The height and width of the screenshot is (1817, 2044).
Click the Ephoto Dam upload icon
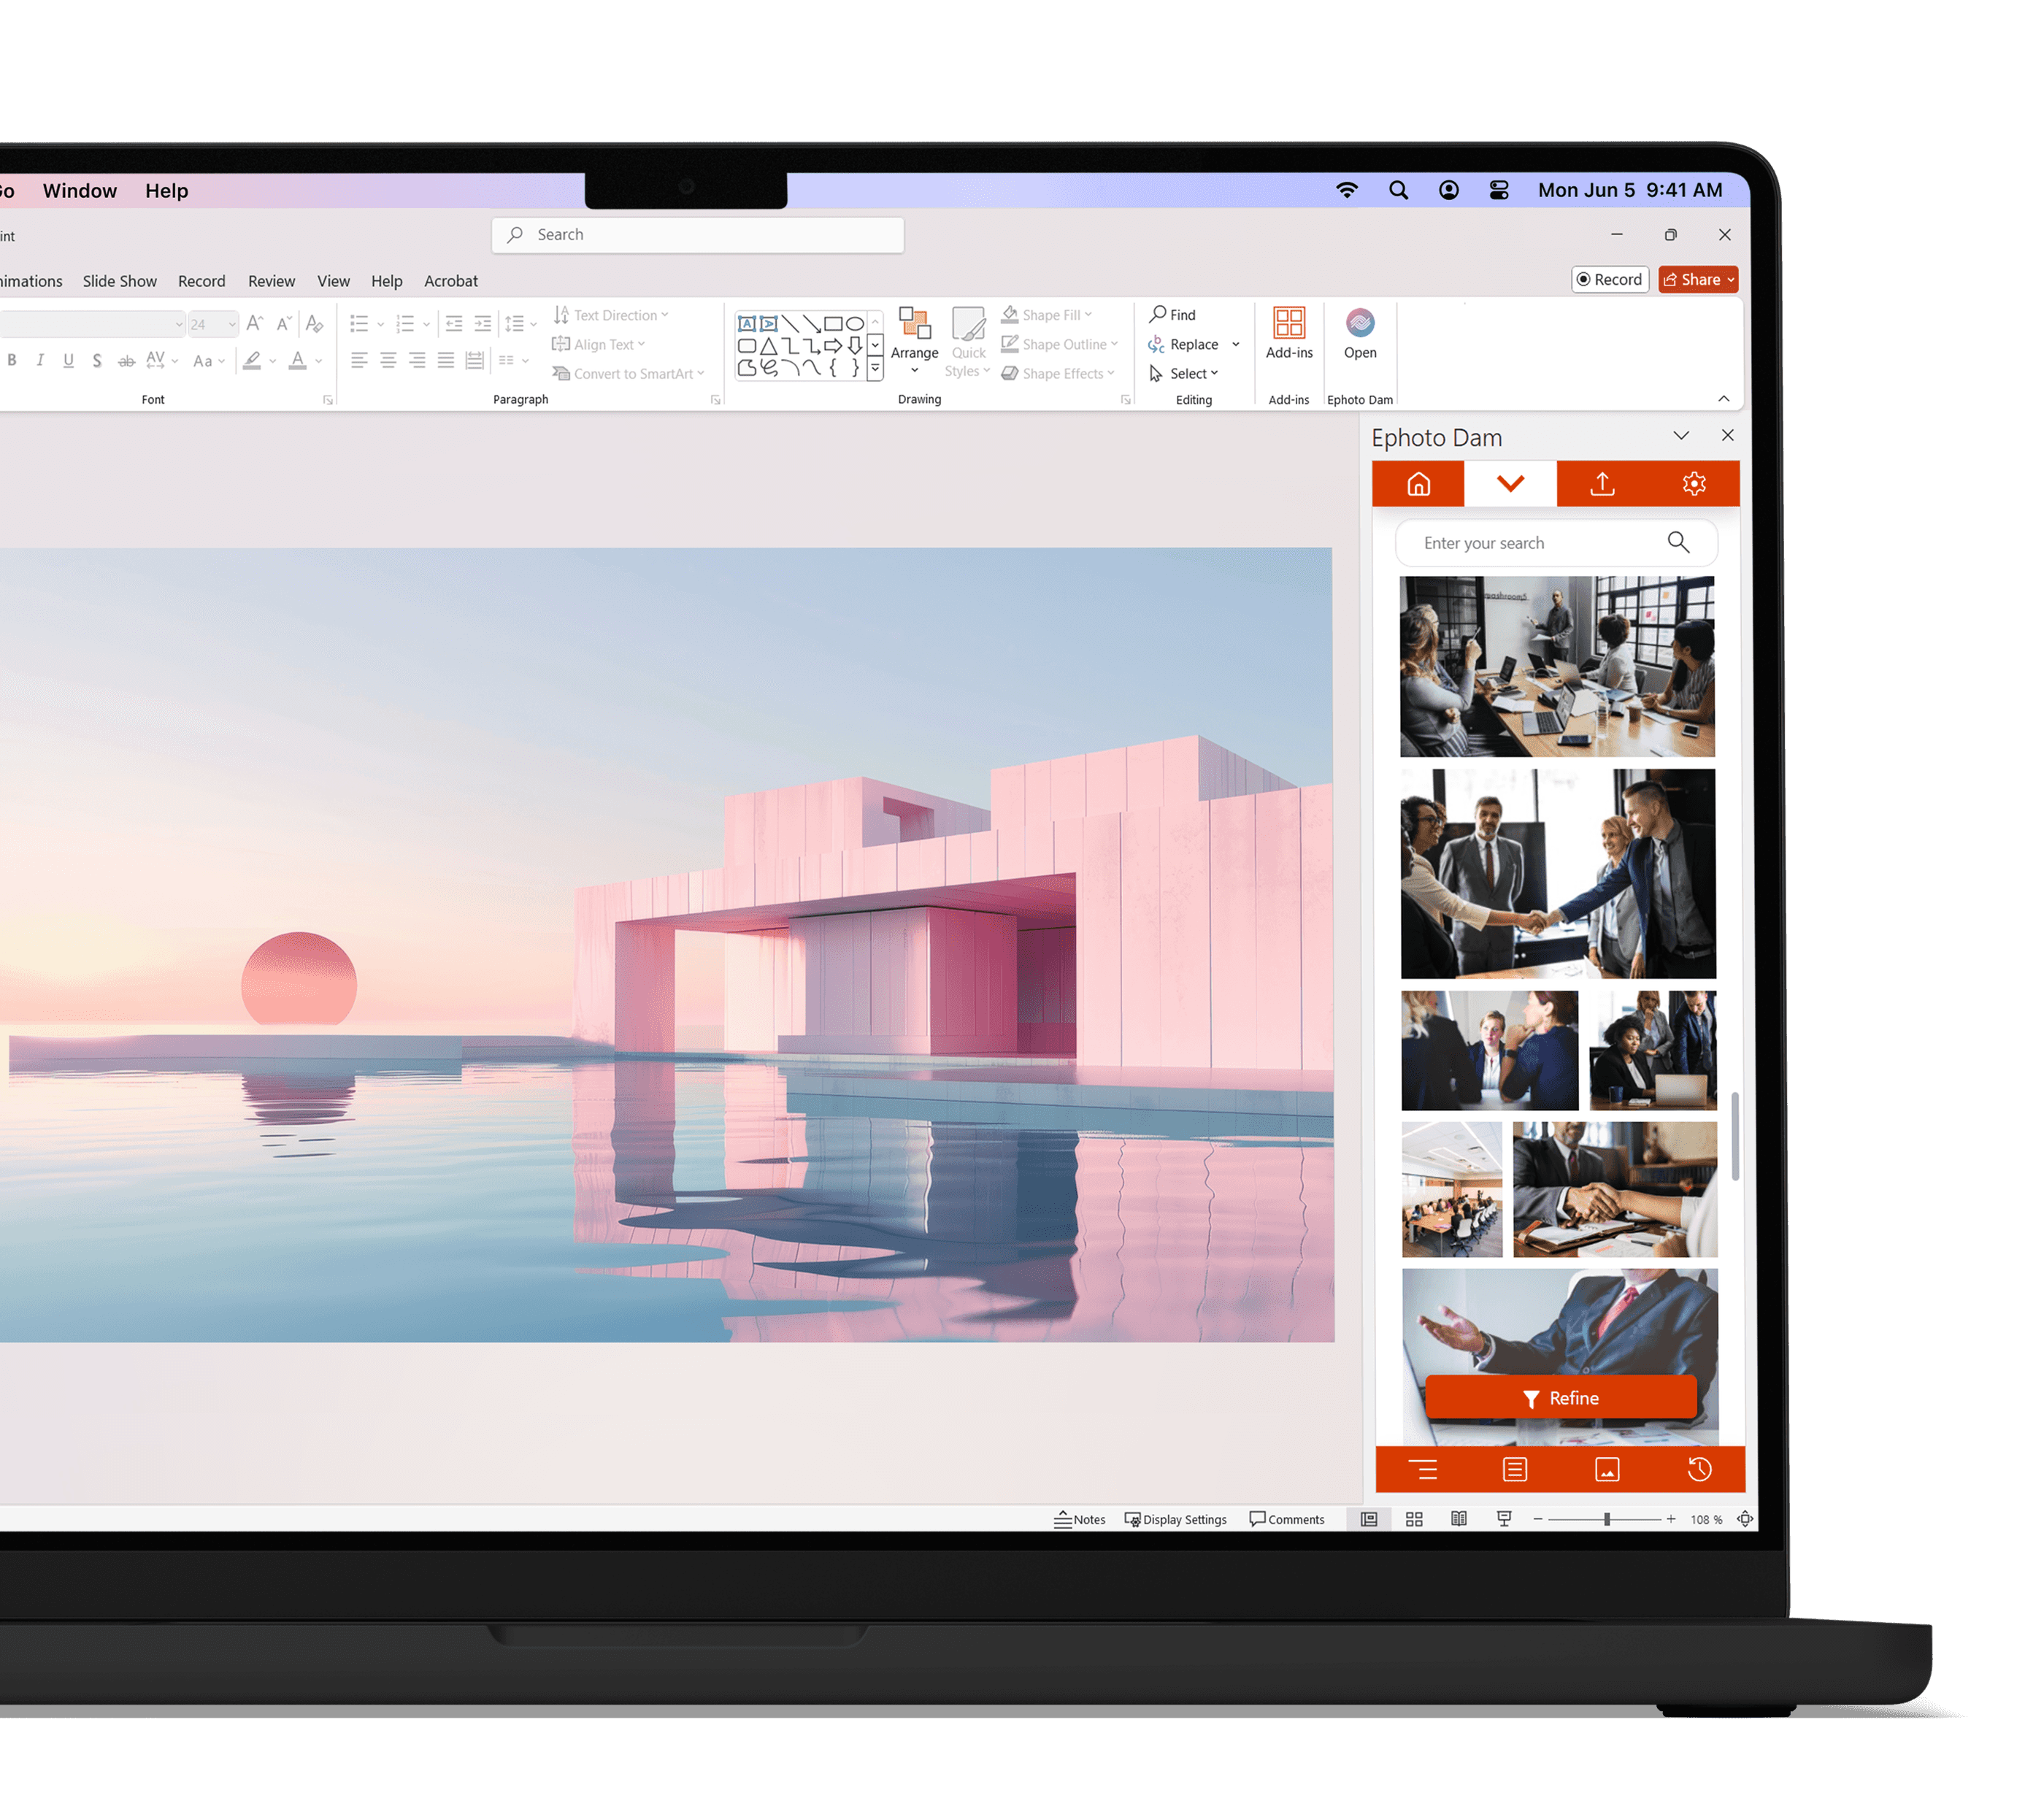click(1602, 484)
